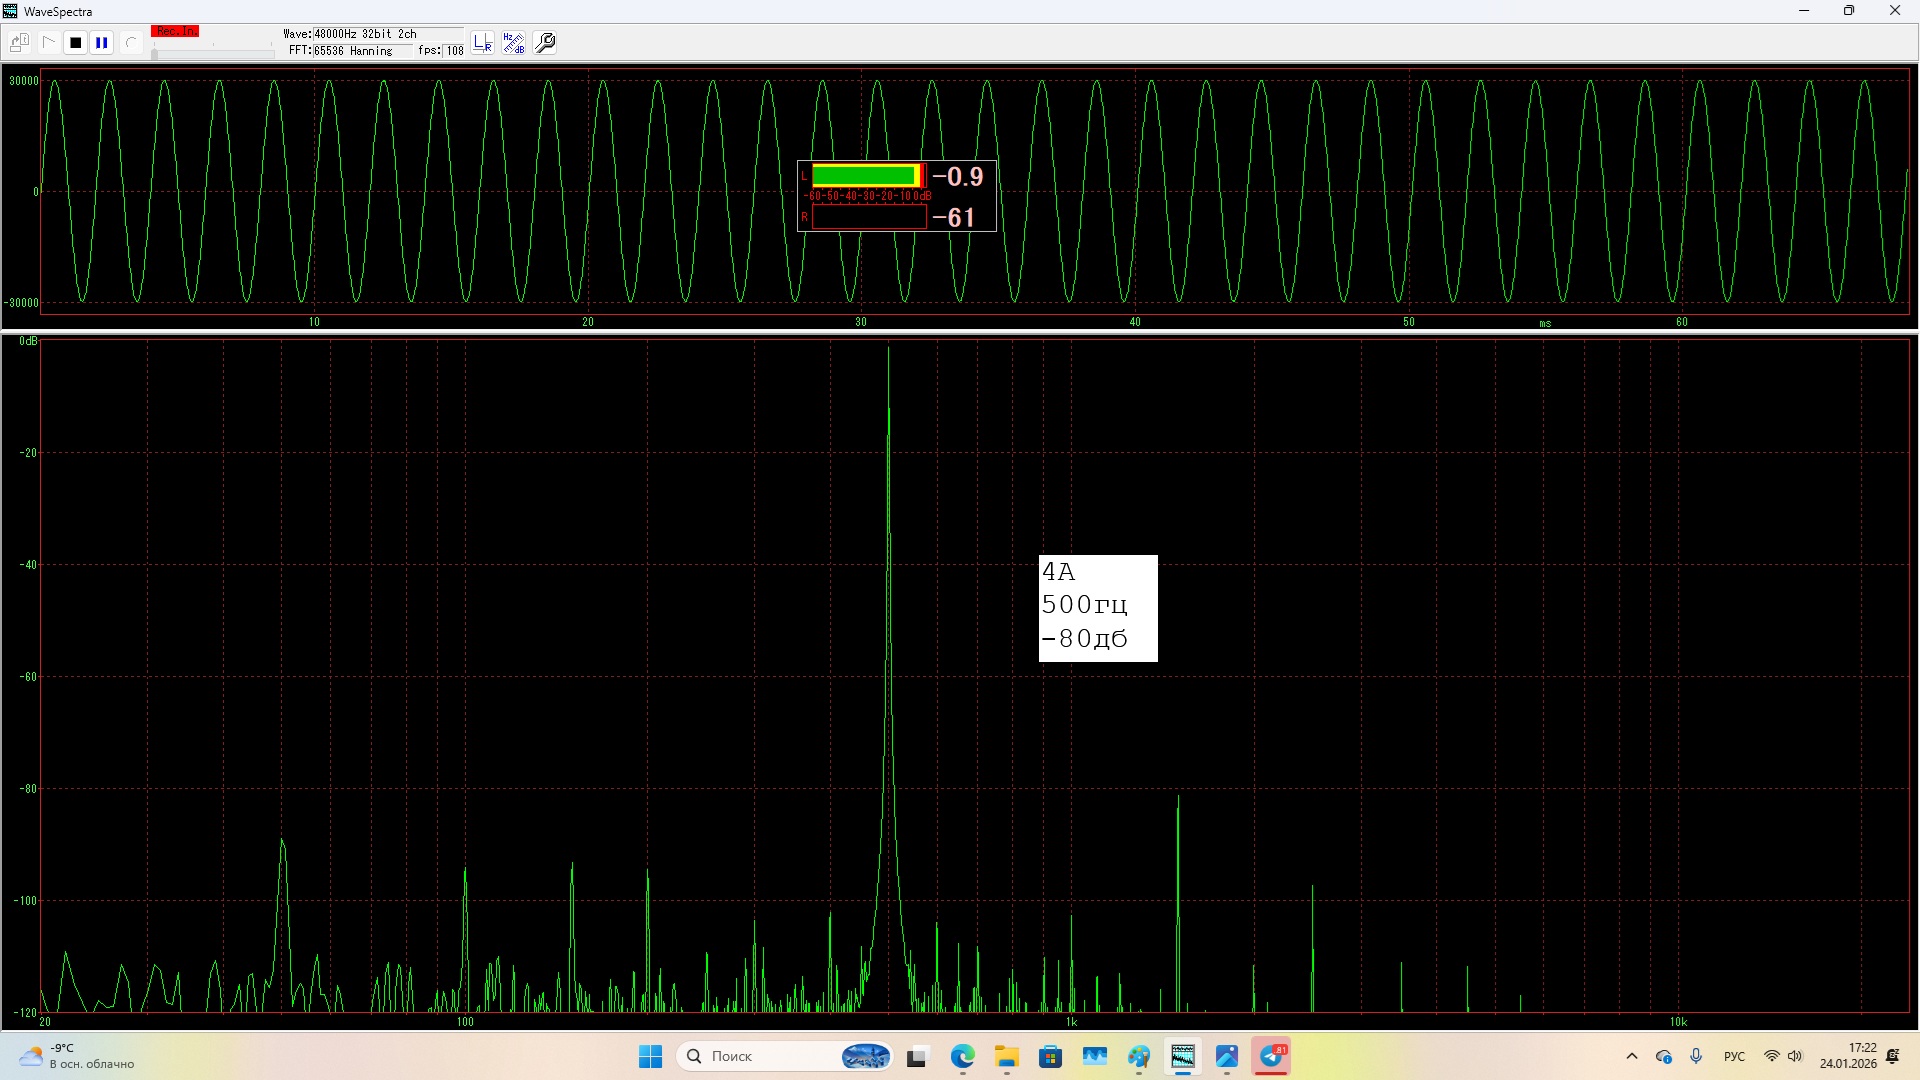
Task: Click the playback position slider
Action: coord(212,53)
